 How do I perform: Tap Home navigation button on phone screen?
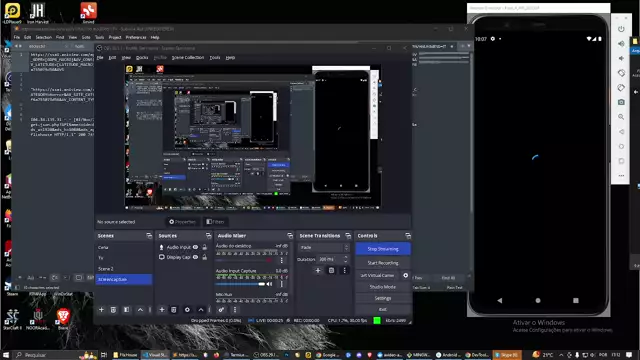coord(538,300)
